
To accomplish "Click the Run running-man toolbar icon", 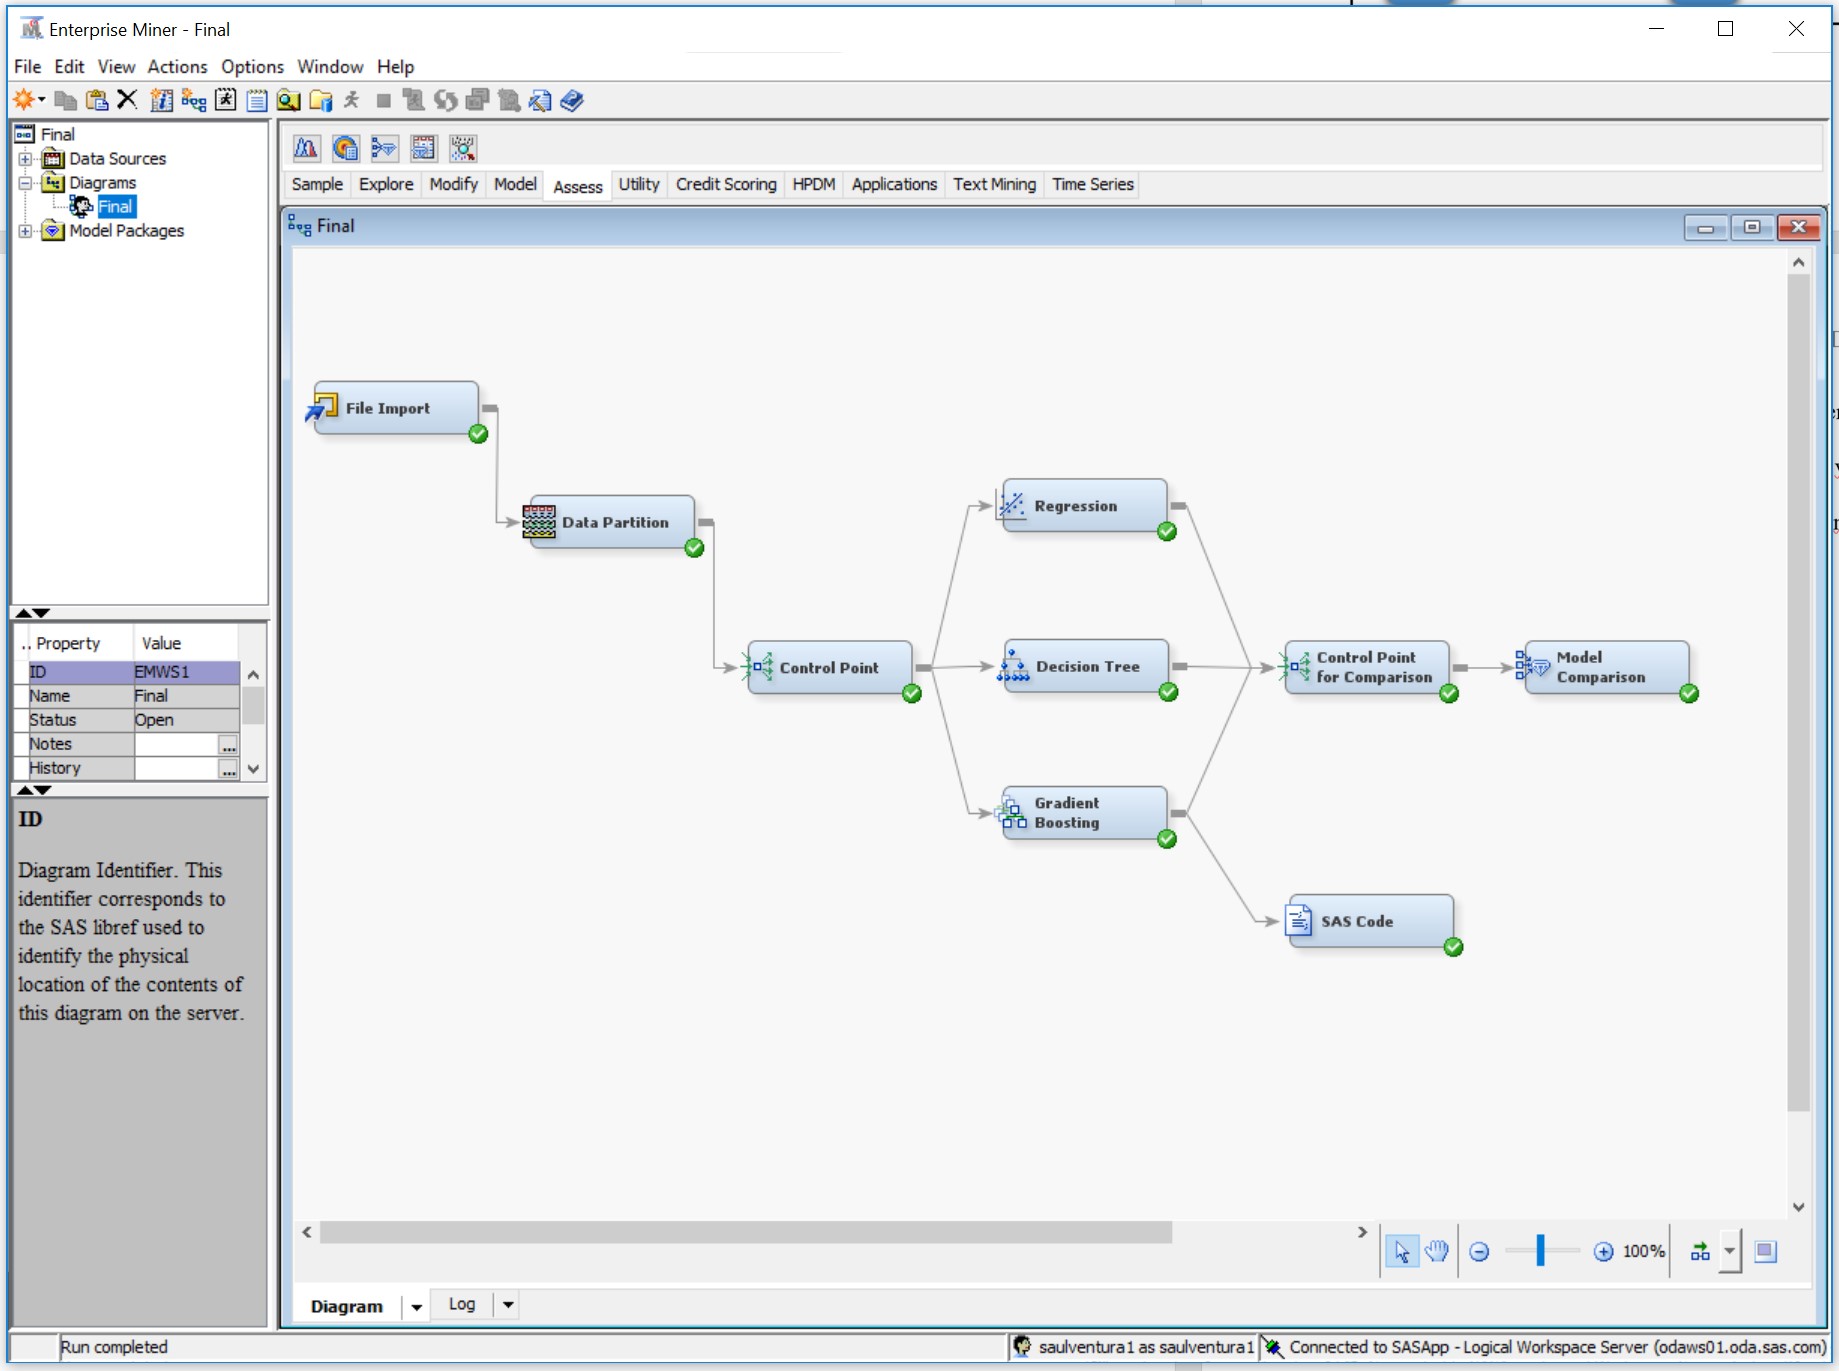I will click(351, 100).
